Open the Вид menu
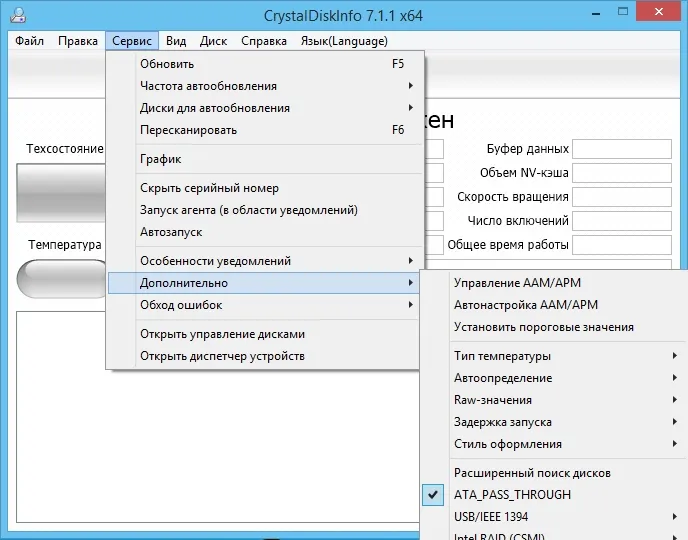Image resolution: width=688 pixels, height=540 pixels. click(176, 41)
